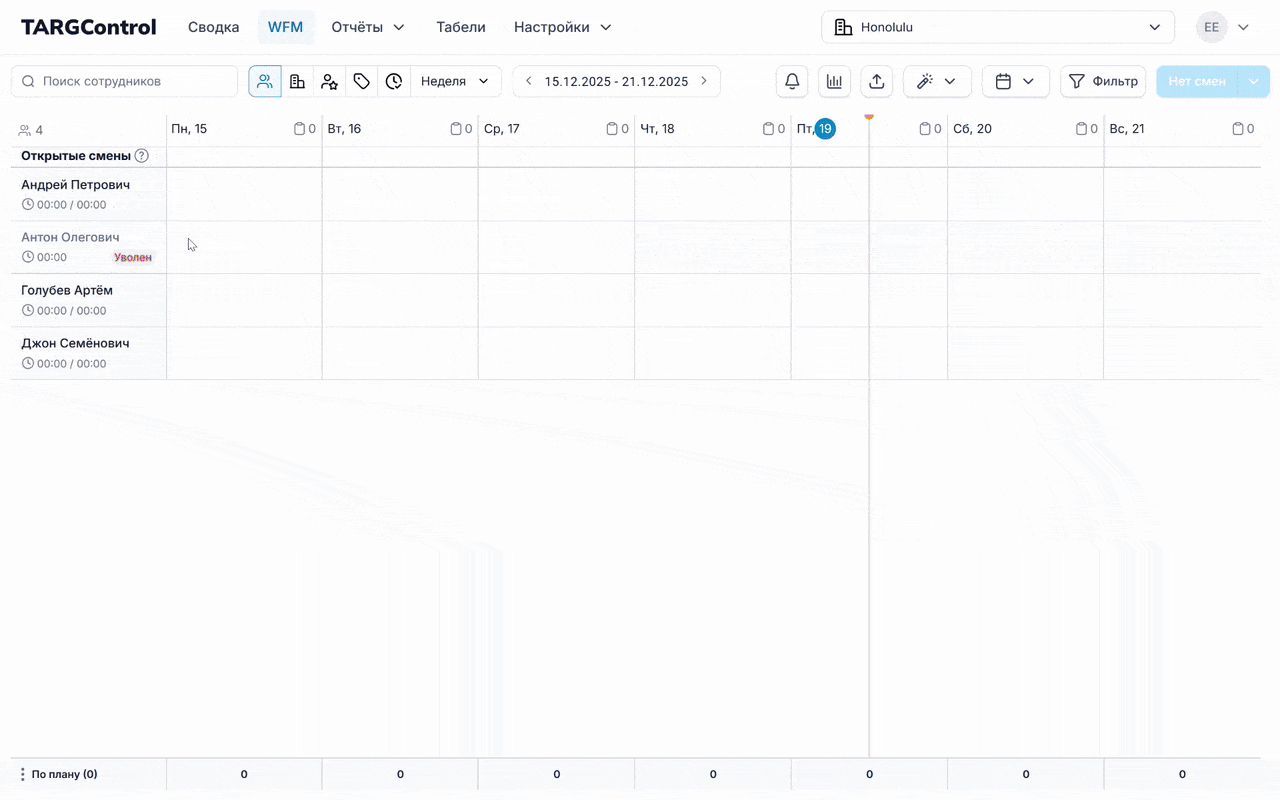Open the Табели tab
This screenshot has height=800, width=1280.
461,27
